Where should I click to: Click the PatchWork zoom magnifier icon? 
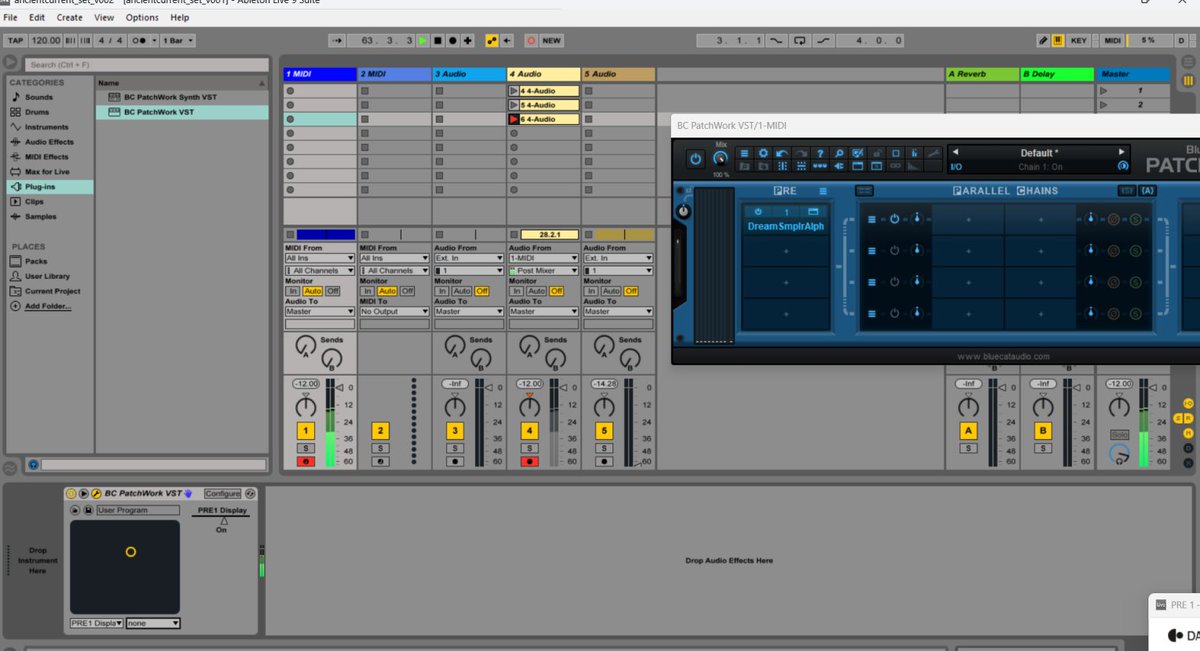(x=838, y=153)
